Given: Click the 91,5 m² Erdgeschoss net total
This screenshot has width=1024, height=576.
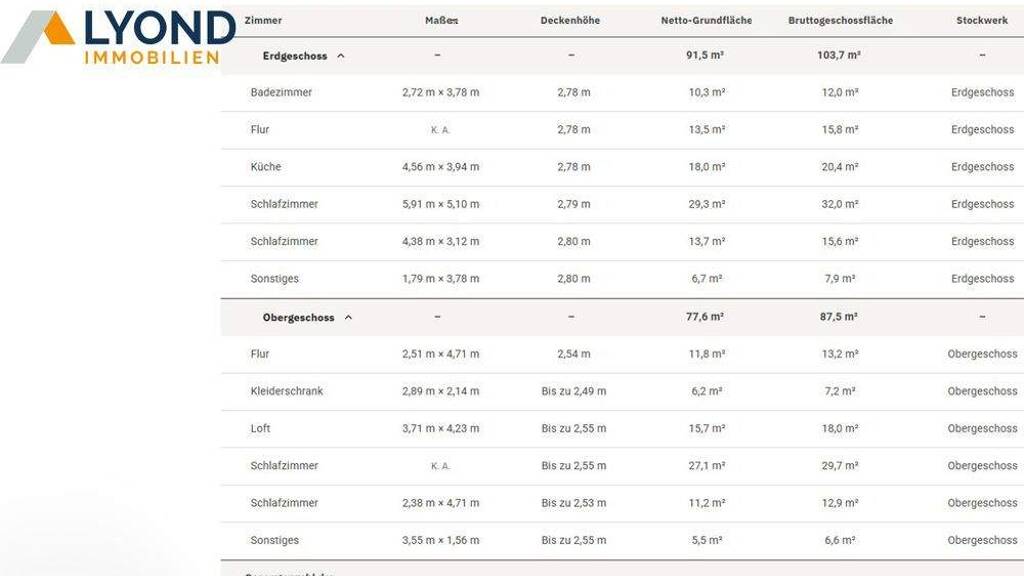Looking at the screenshot, I should tap(705, 55).
